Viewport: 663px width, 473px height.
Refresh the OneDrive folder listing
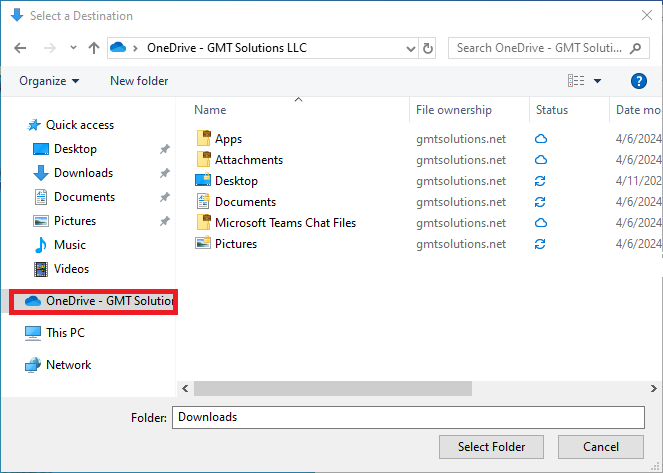click(x=427, y=48)
